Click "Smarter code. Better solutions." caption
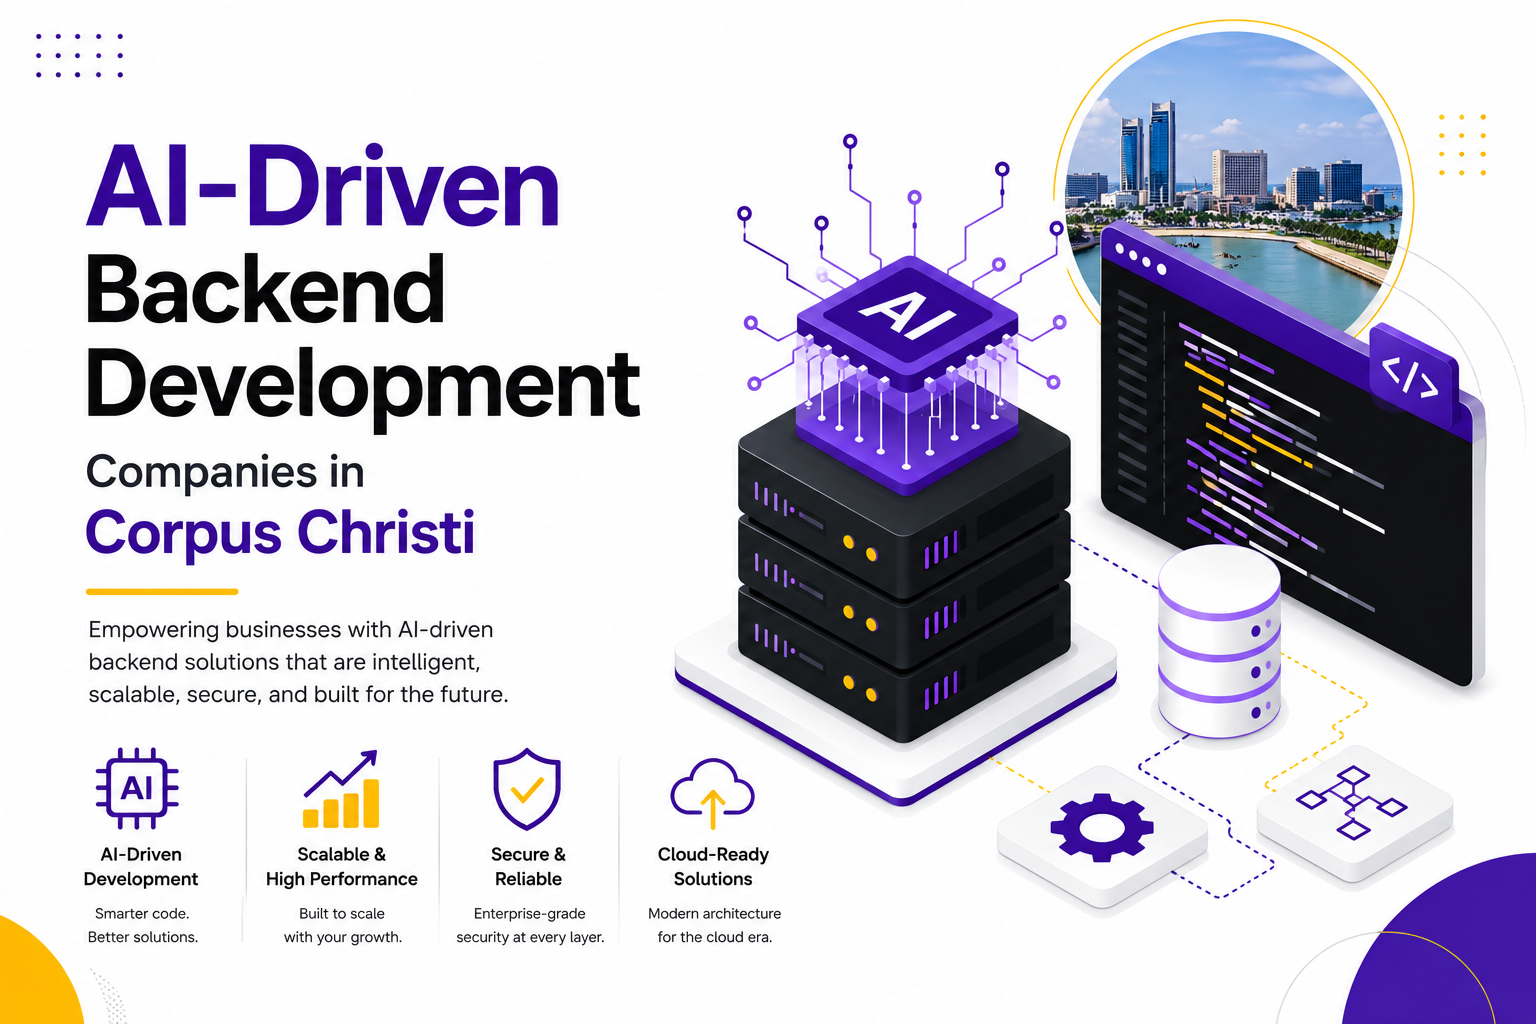This screenshot has width=1536, height=1024. click(143, 925)
